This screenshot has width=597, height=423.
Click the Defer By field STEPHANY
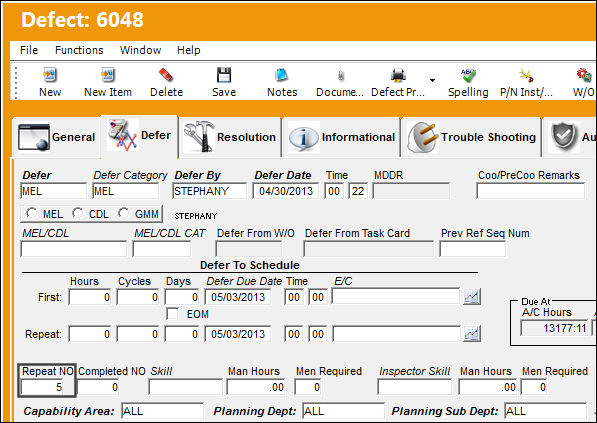click(209, 191)
